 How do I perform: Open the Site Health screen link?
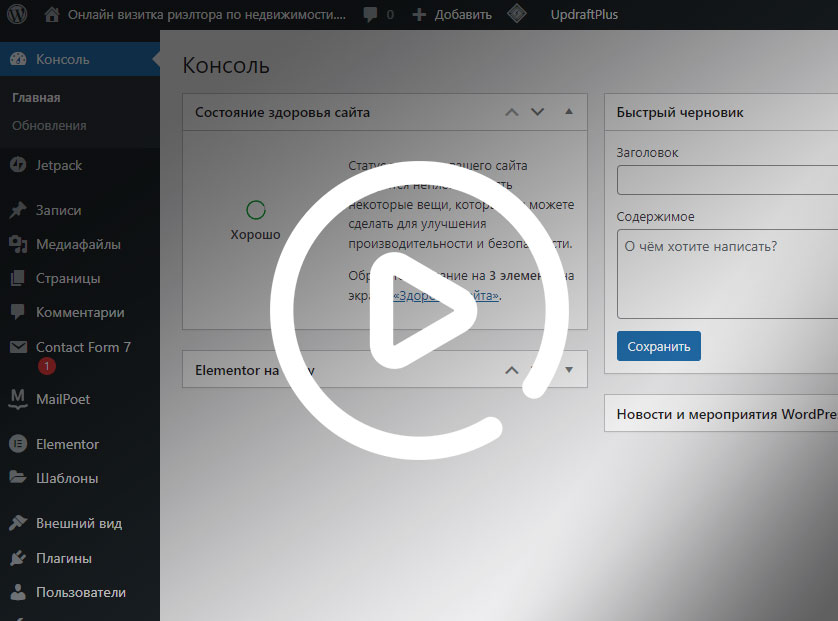446,296
